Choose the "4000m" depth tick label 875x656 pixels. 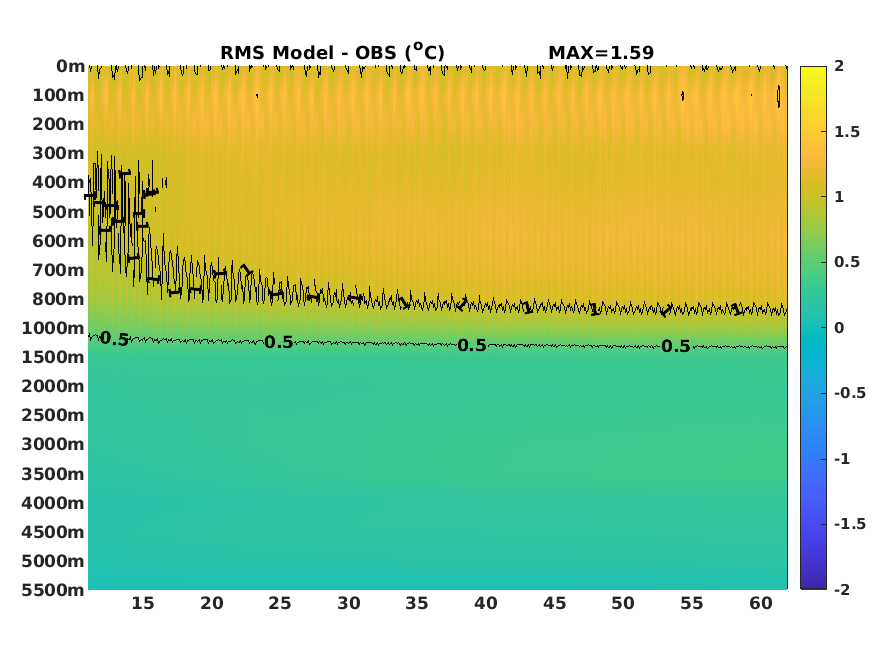point(53,503)
